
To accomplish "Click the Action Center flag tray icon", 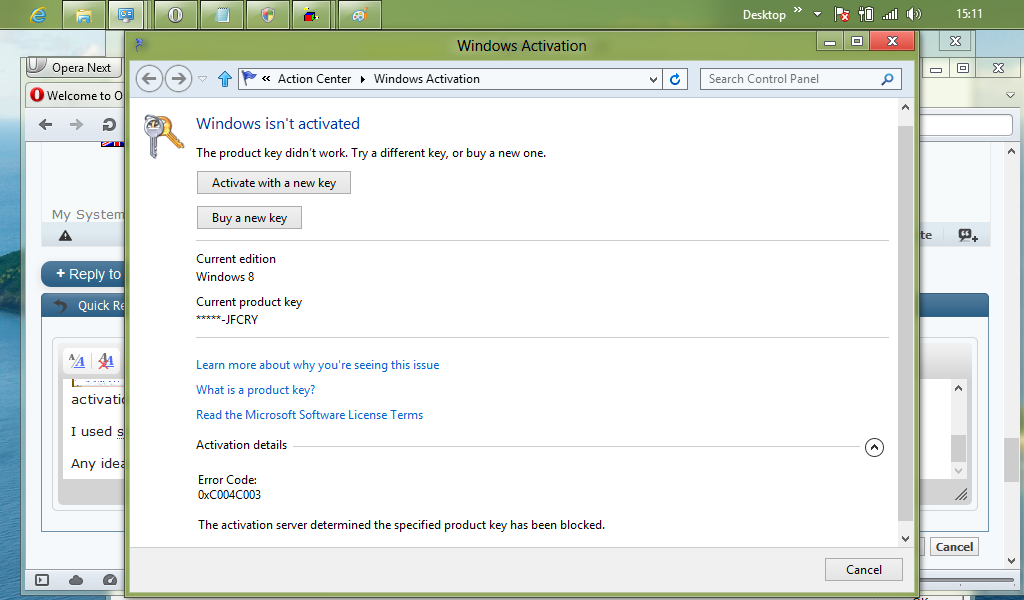I will coord(842,14).
